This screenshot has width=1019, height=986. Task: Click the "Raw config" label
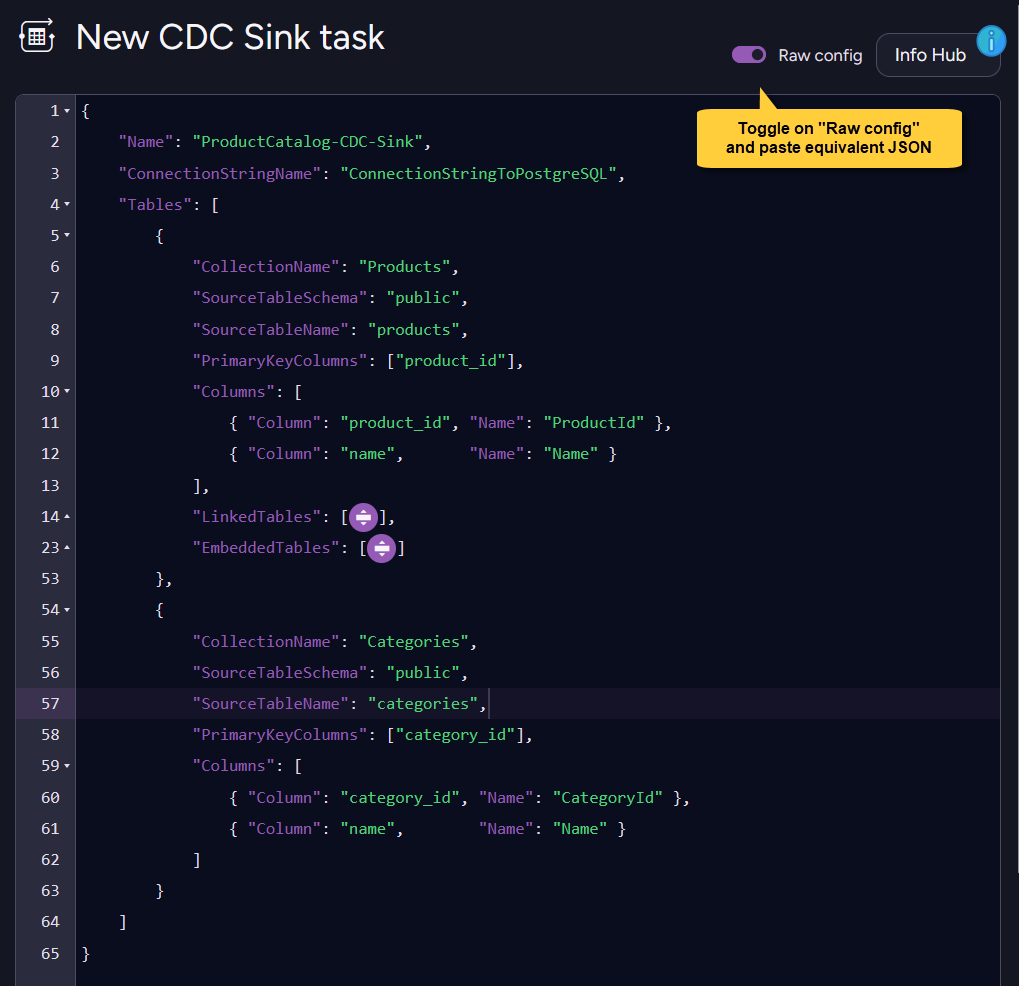820,55
